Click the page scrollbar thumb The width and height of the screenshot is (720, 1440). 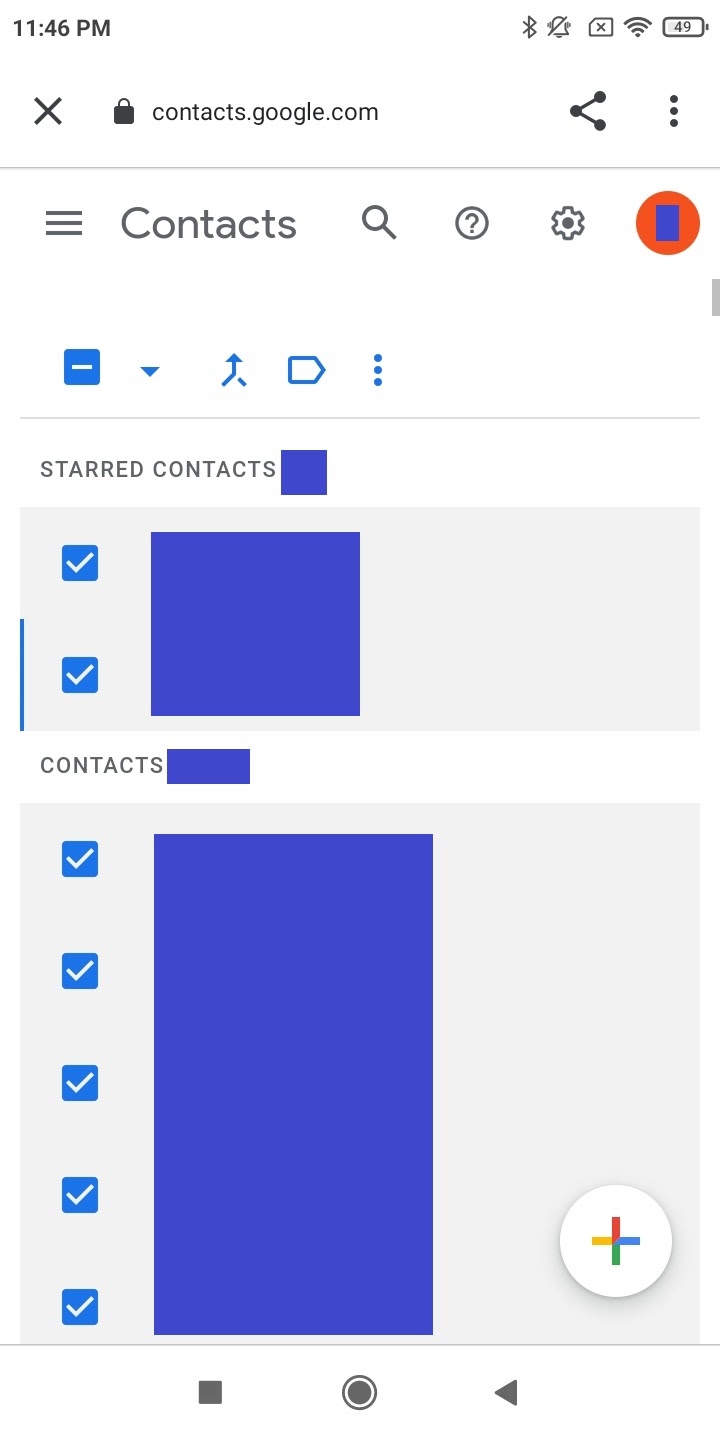[715, 298]
